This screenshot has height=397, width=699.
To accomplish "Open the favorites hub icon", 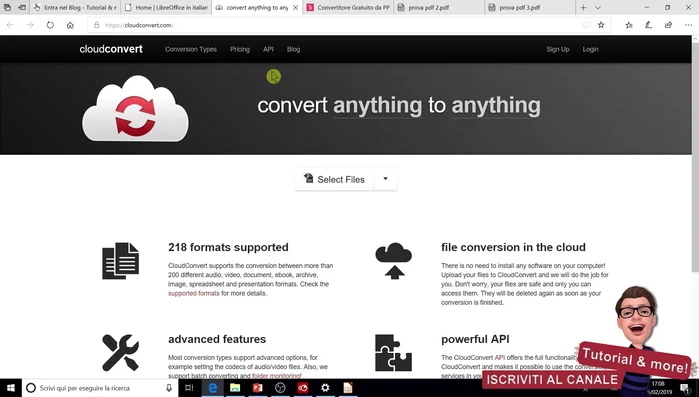I will tap(629, 25).
